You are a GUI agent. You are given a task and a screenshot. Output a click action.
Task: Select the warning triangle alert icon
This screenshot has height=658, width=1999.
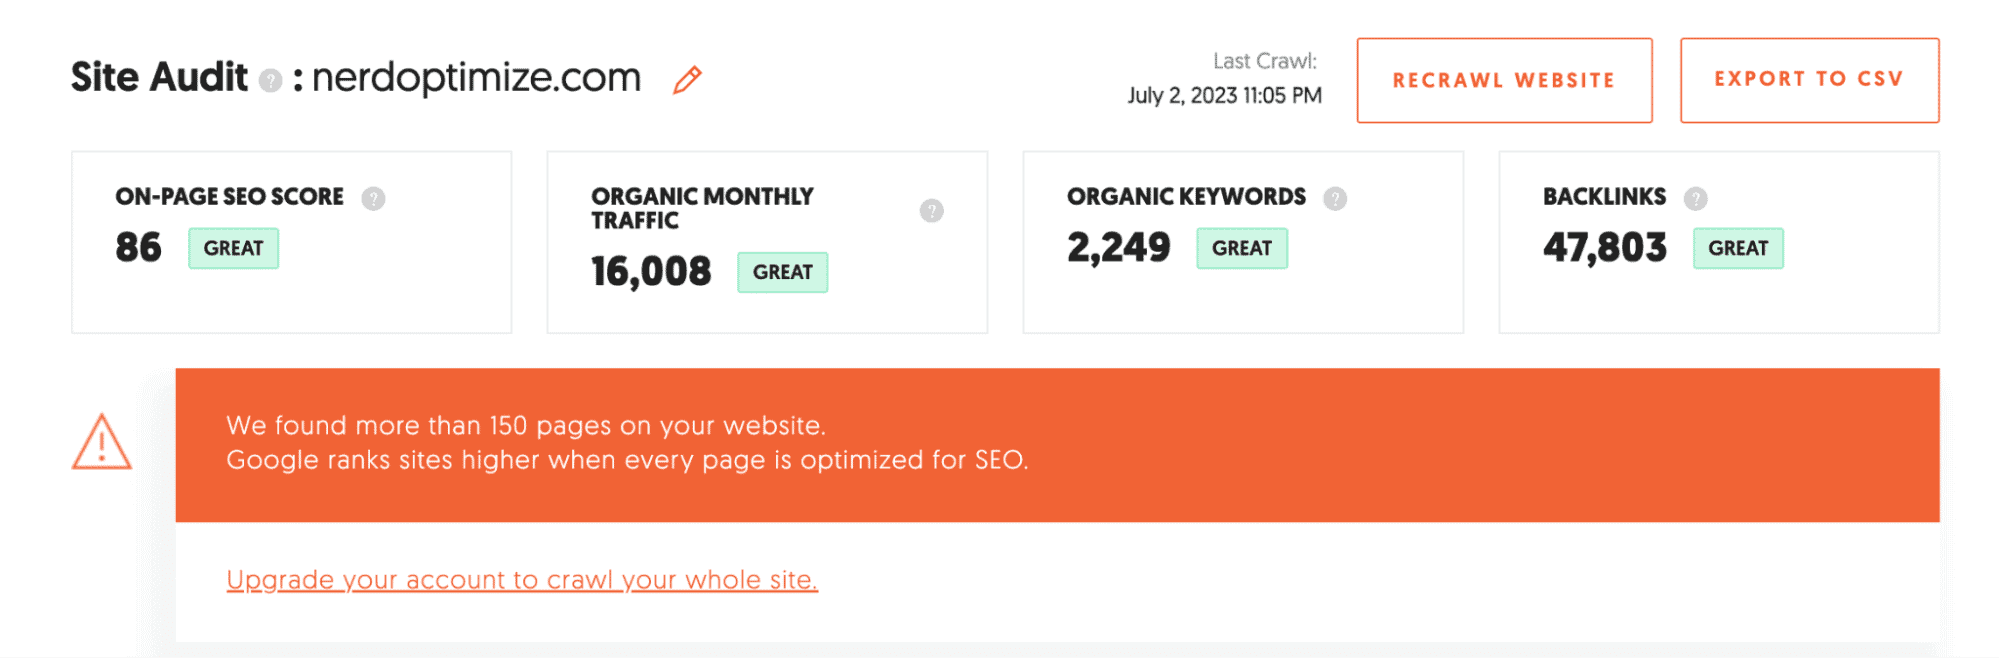click(100, 442)
